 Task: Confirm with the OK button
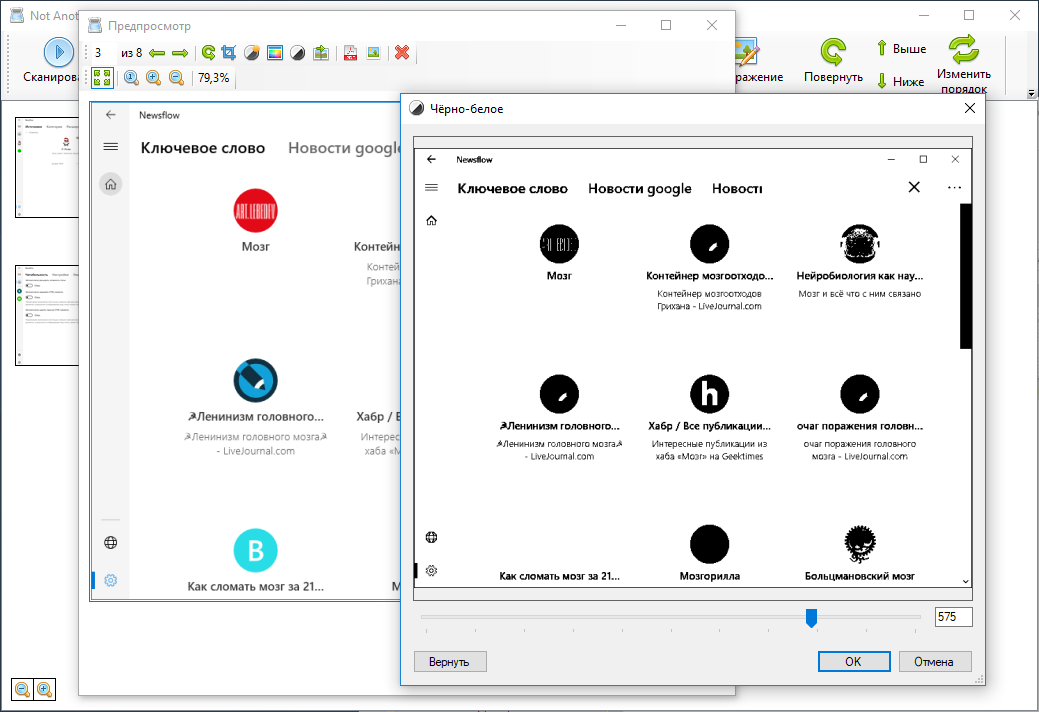[853, 662]
